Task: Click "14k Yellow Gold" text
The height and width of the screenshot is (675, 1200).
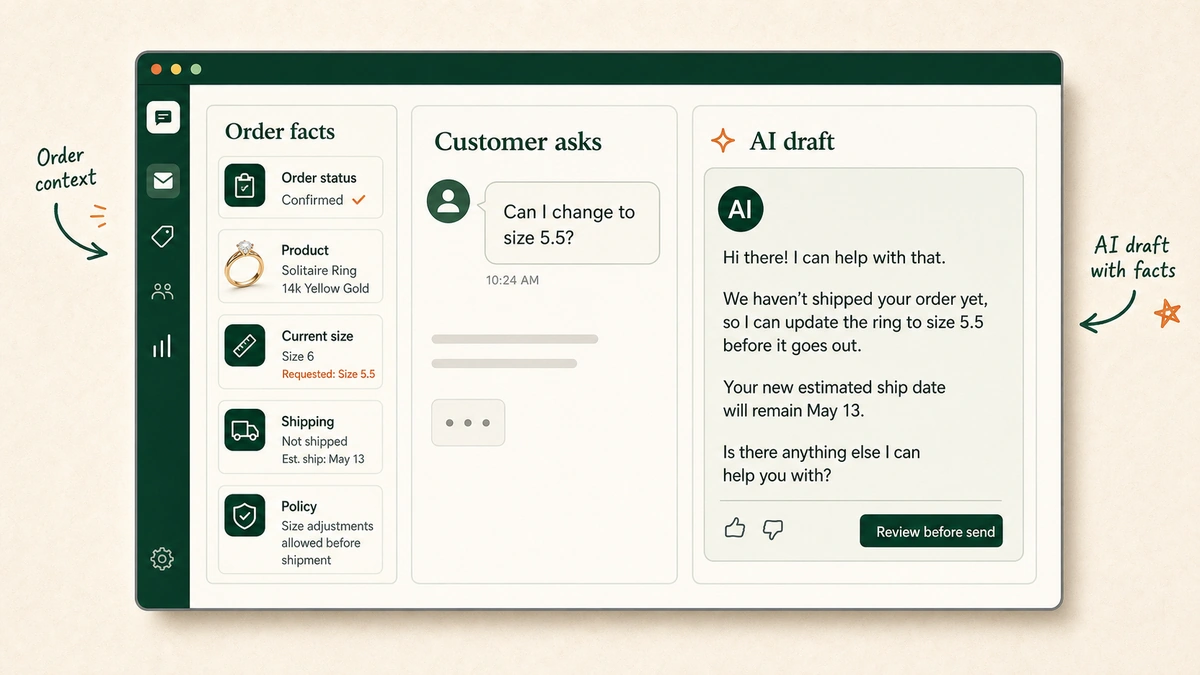Action: 325,288
